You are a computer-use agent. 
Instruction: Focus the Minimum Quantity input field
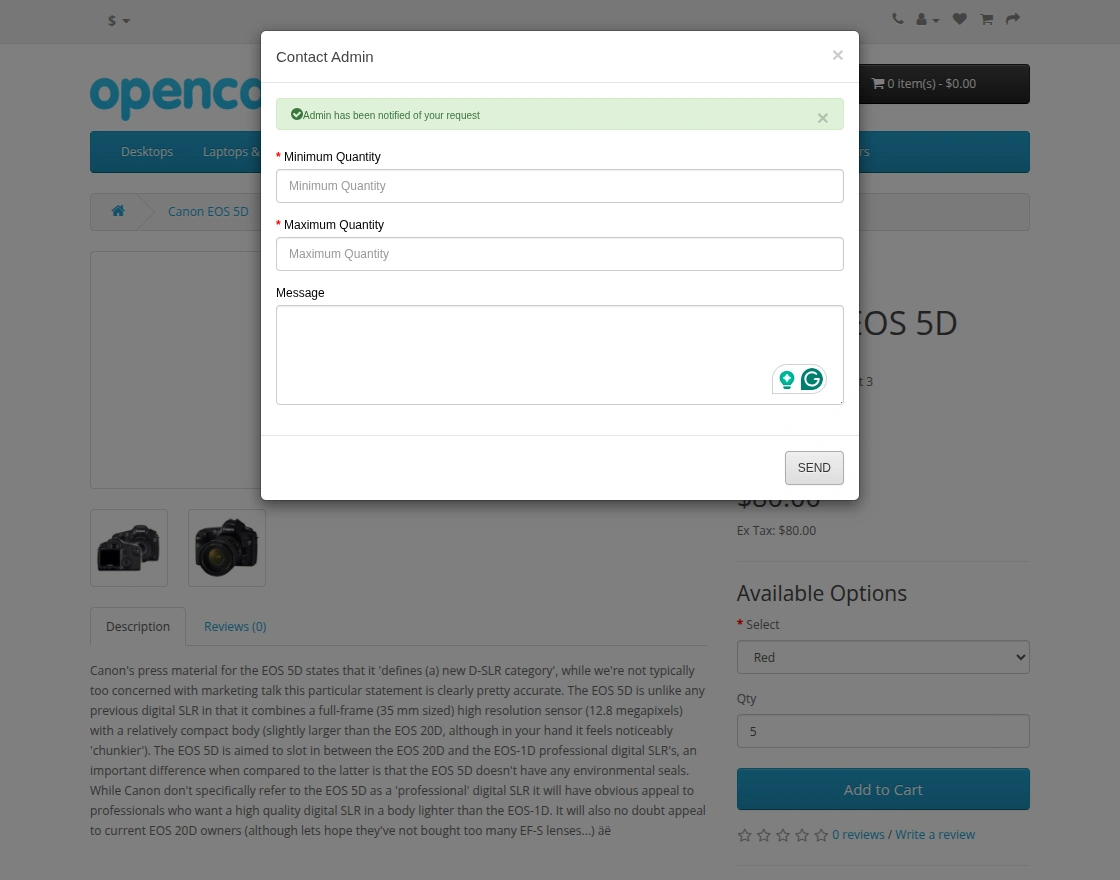click(559, 186)
